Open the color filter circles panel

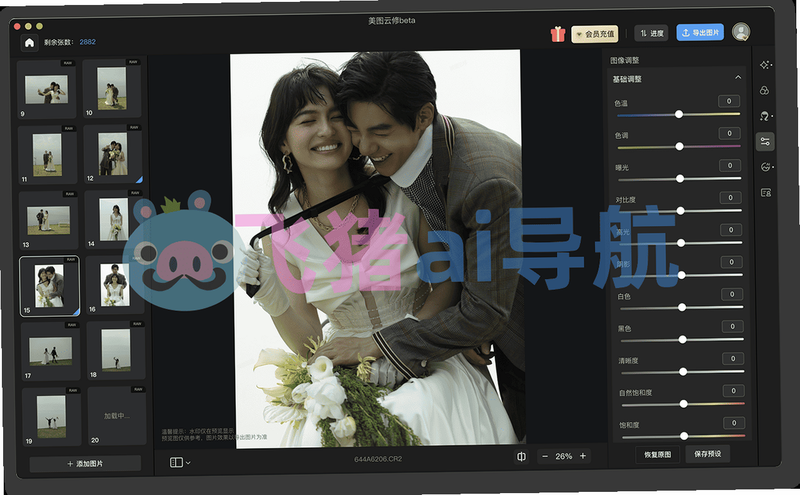click(x=764, y=90)
